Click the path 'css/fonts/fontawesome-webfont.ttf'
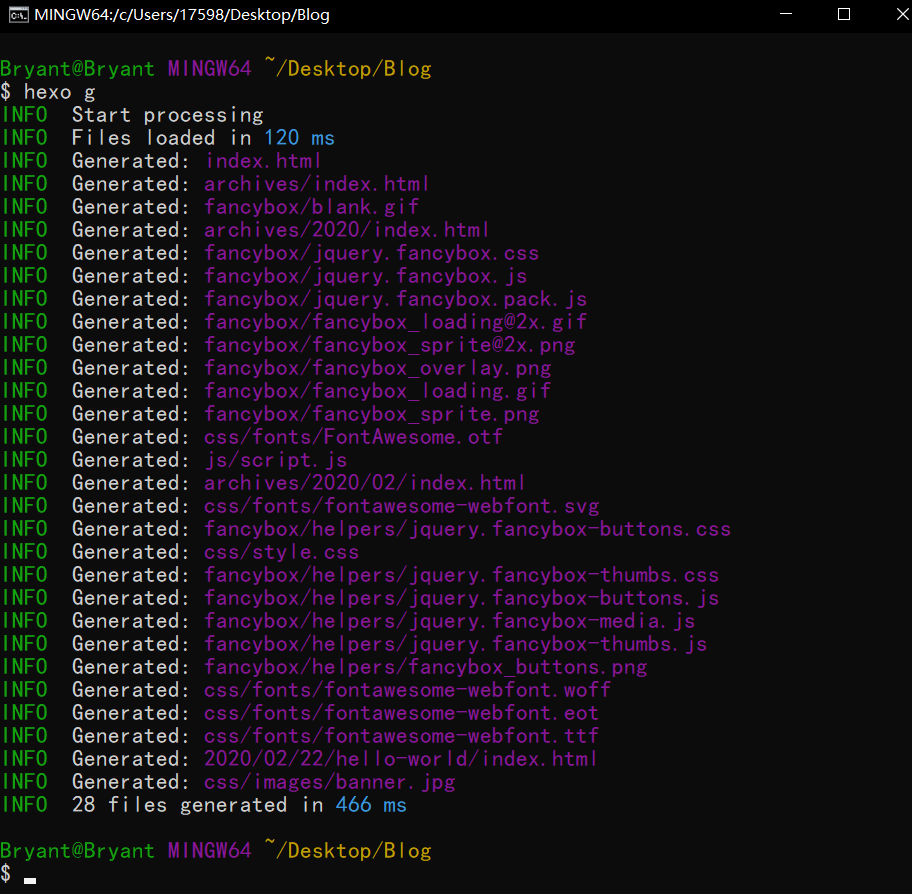Image resolution: width=912 pixels, height=894 pixels. click(x=401, y=736)
